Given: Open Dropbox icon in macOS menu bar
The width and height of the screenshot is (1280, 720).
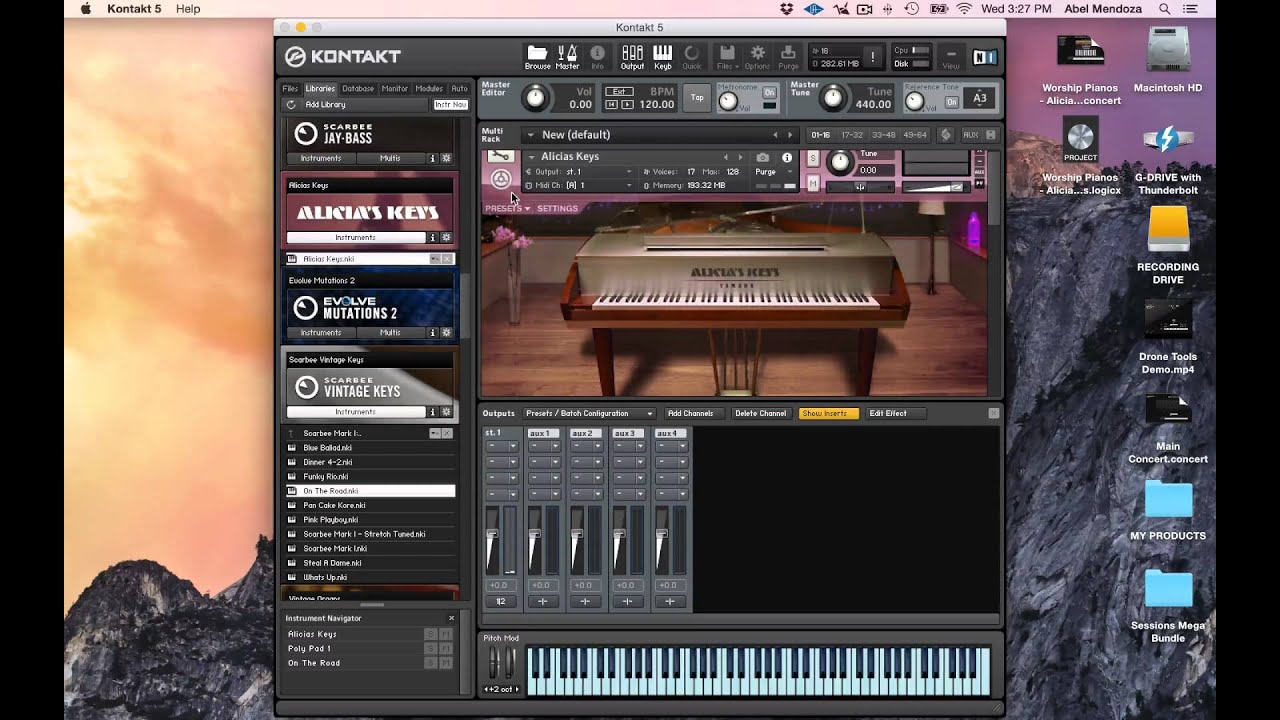Looking at the screenshot, I should tap(787, 9).
